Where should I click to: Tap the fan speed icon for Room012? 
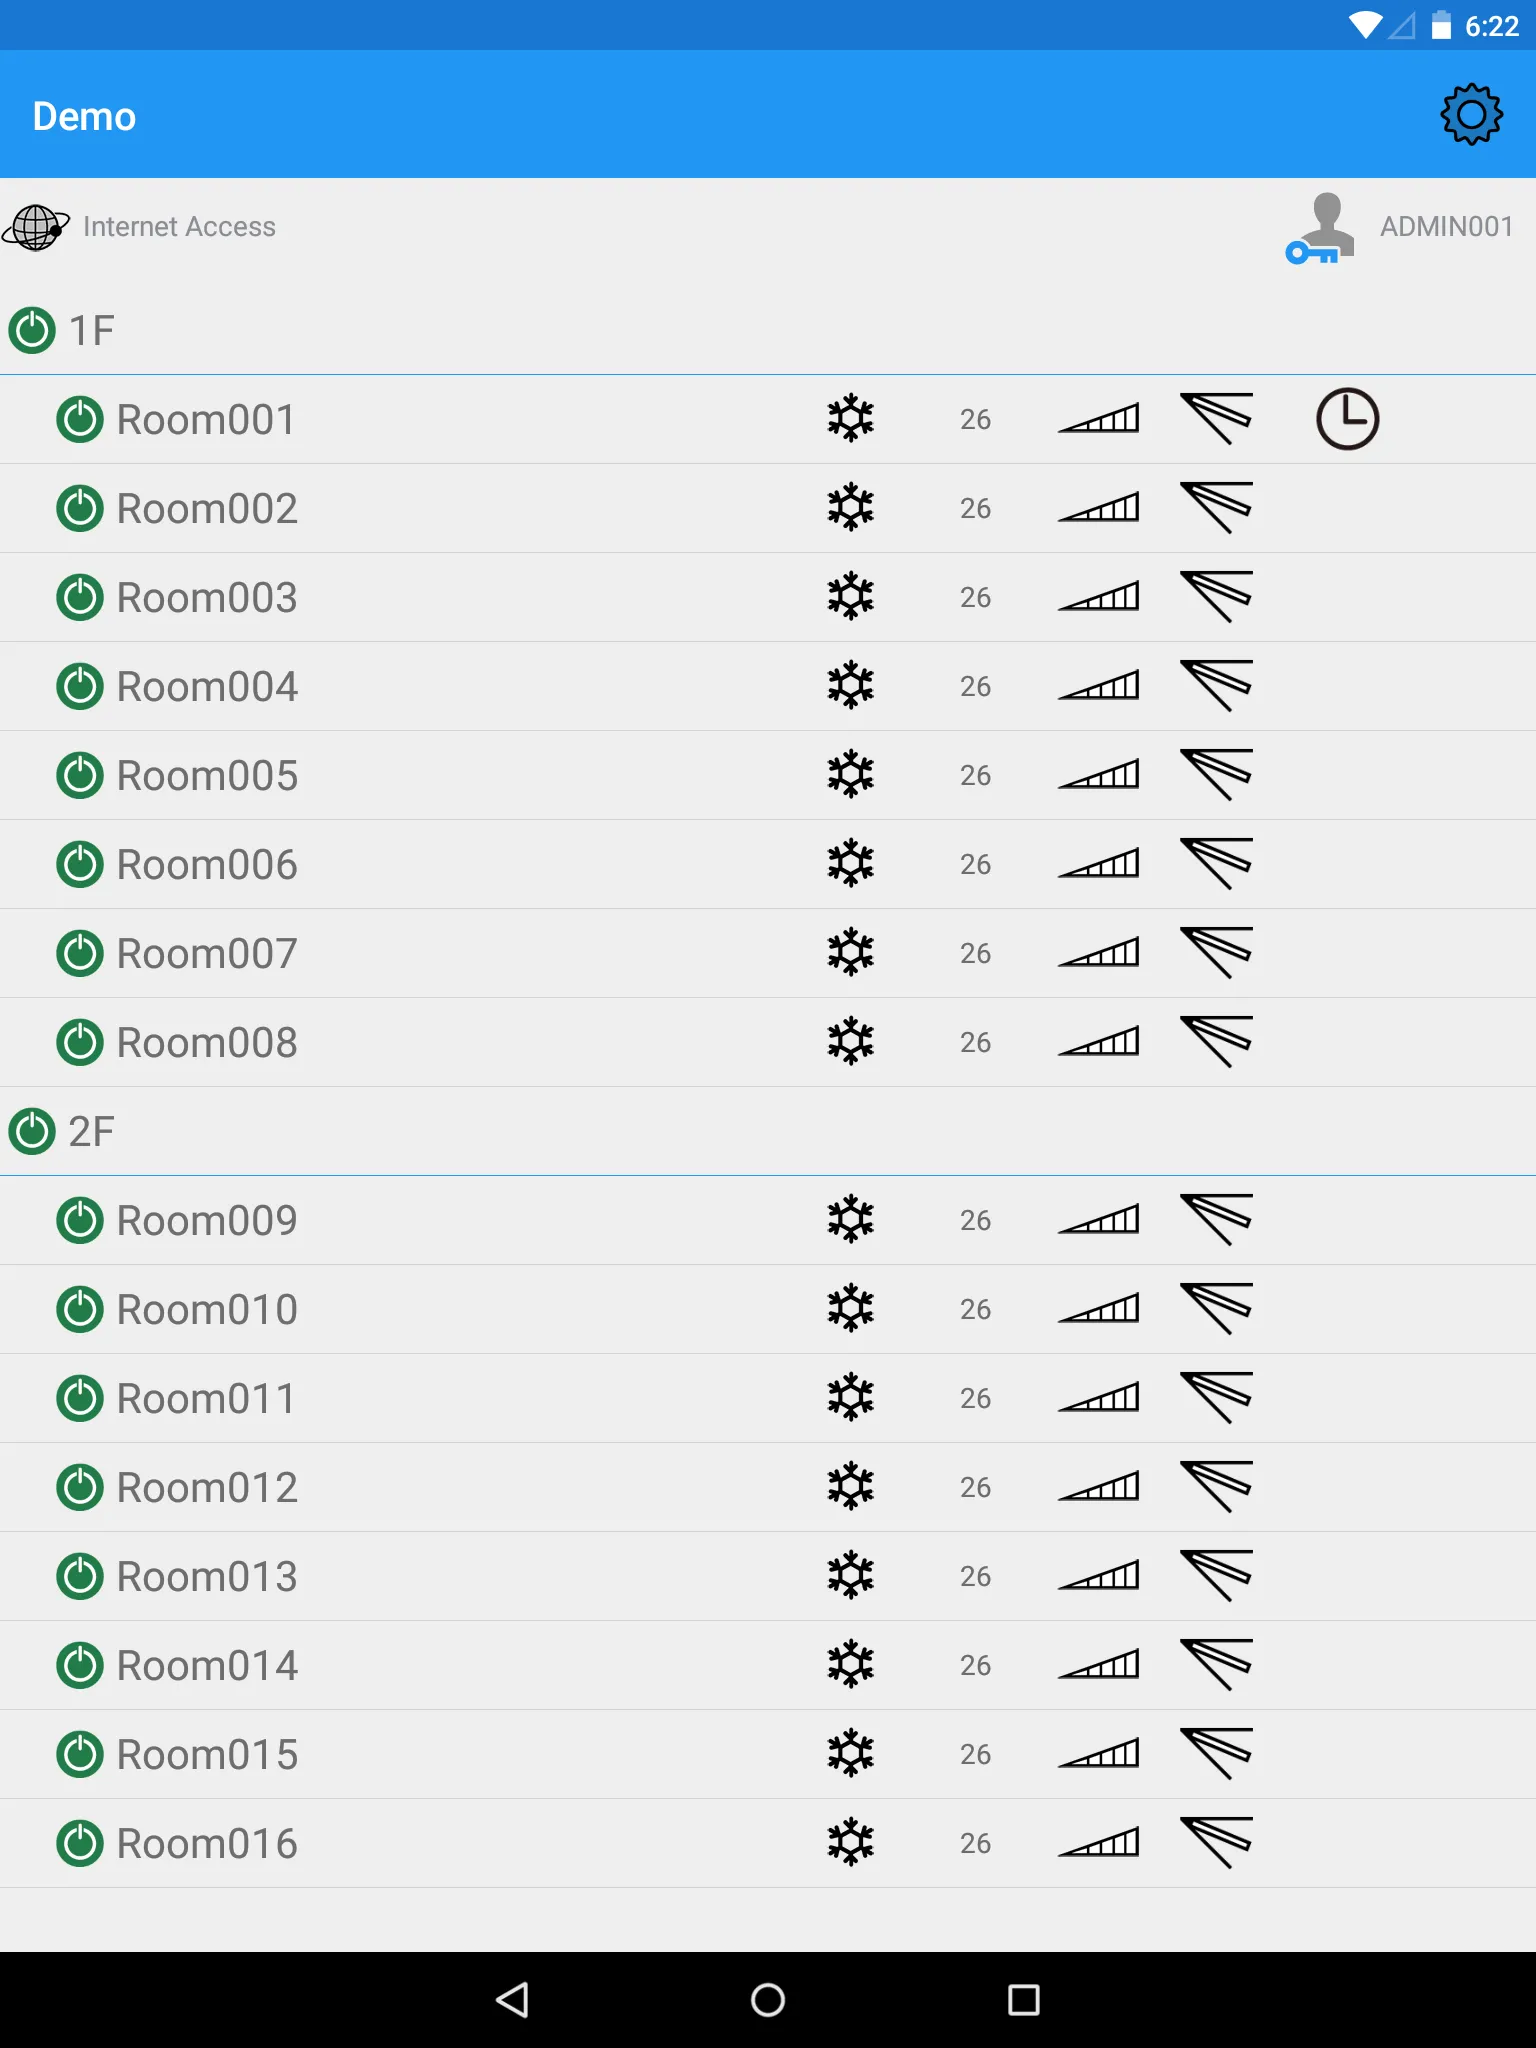pyautogui.click(x=1099, y=1487)
